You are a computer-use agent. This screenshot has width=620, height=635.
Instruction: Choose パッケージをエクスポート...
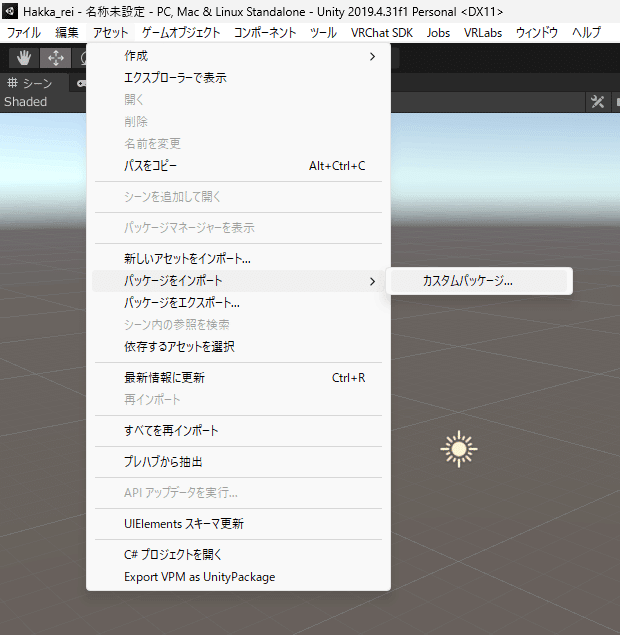(x=238, y=303)
